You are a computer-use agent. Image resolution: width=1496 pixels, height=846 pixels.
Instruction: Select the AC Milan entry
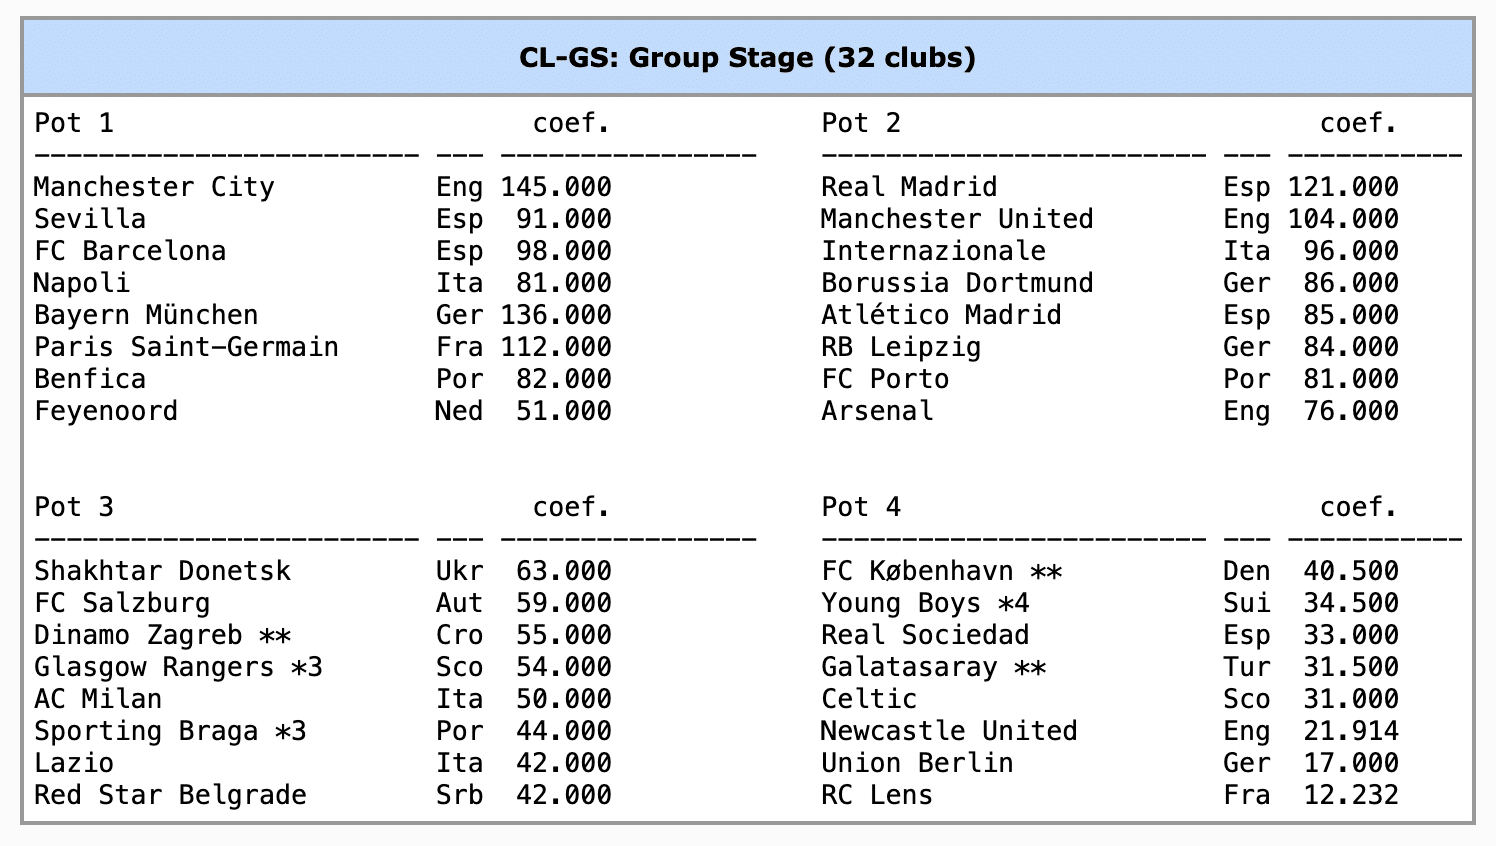point(98,699)
